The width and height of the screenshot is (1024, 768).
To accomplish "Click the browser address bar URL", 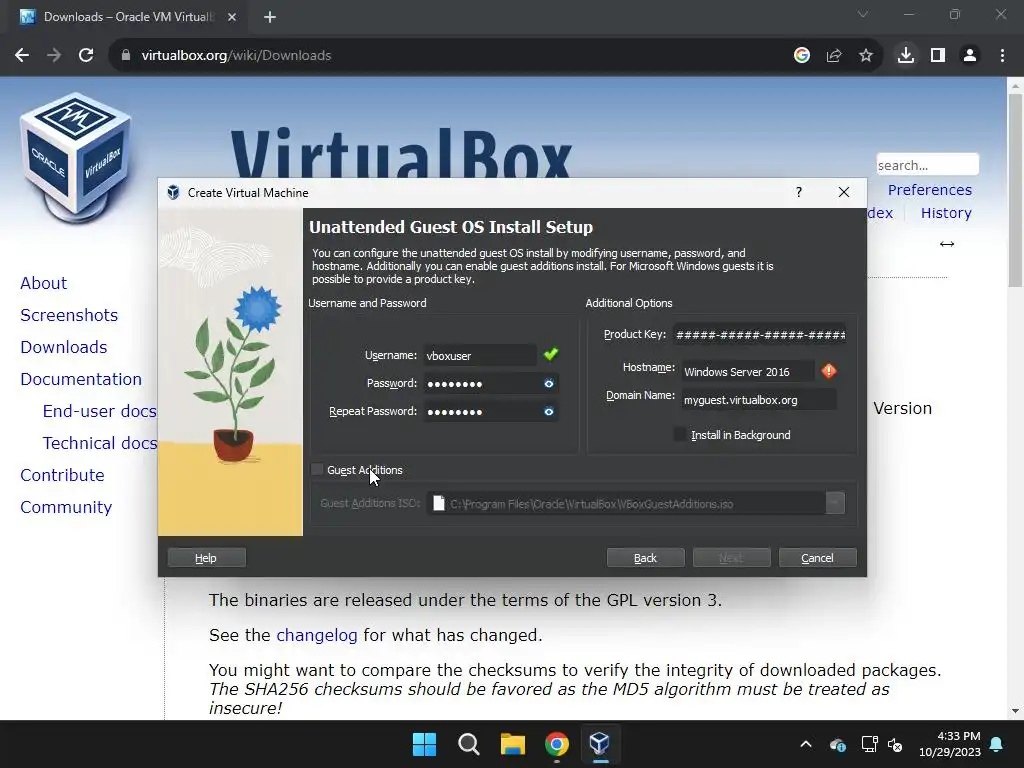I will tap(236, 56).
